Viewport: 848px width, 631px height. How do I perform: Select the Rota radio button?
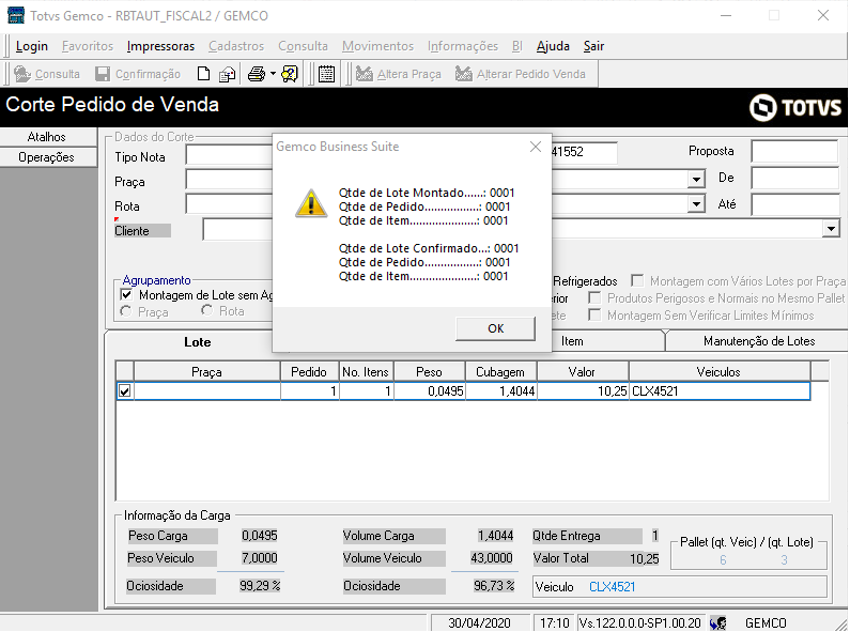click(x=207, y=310)
